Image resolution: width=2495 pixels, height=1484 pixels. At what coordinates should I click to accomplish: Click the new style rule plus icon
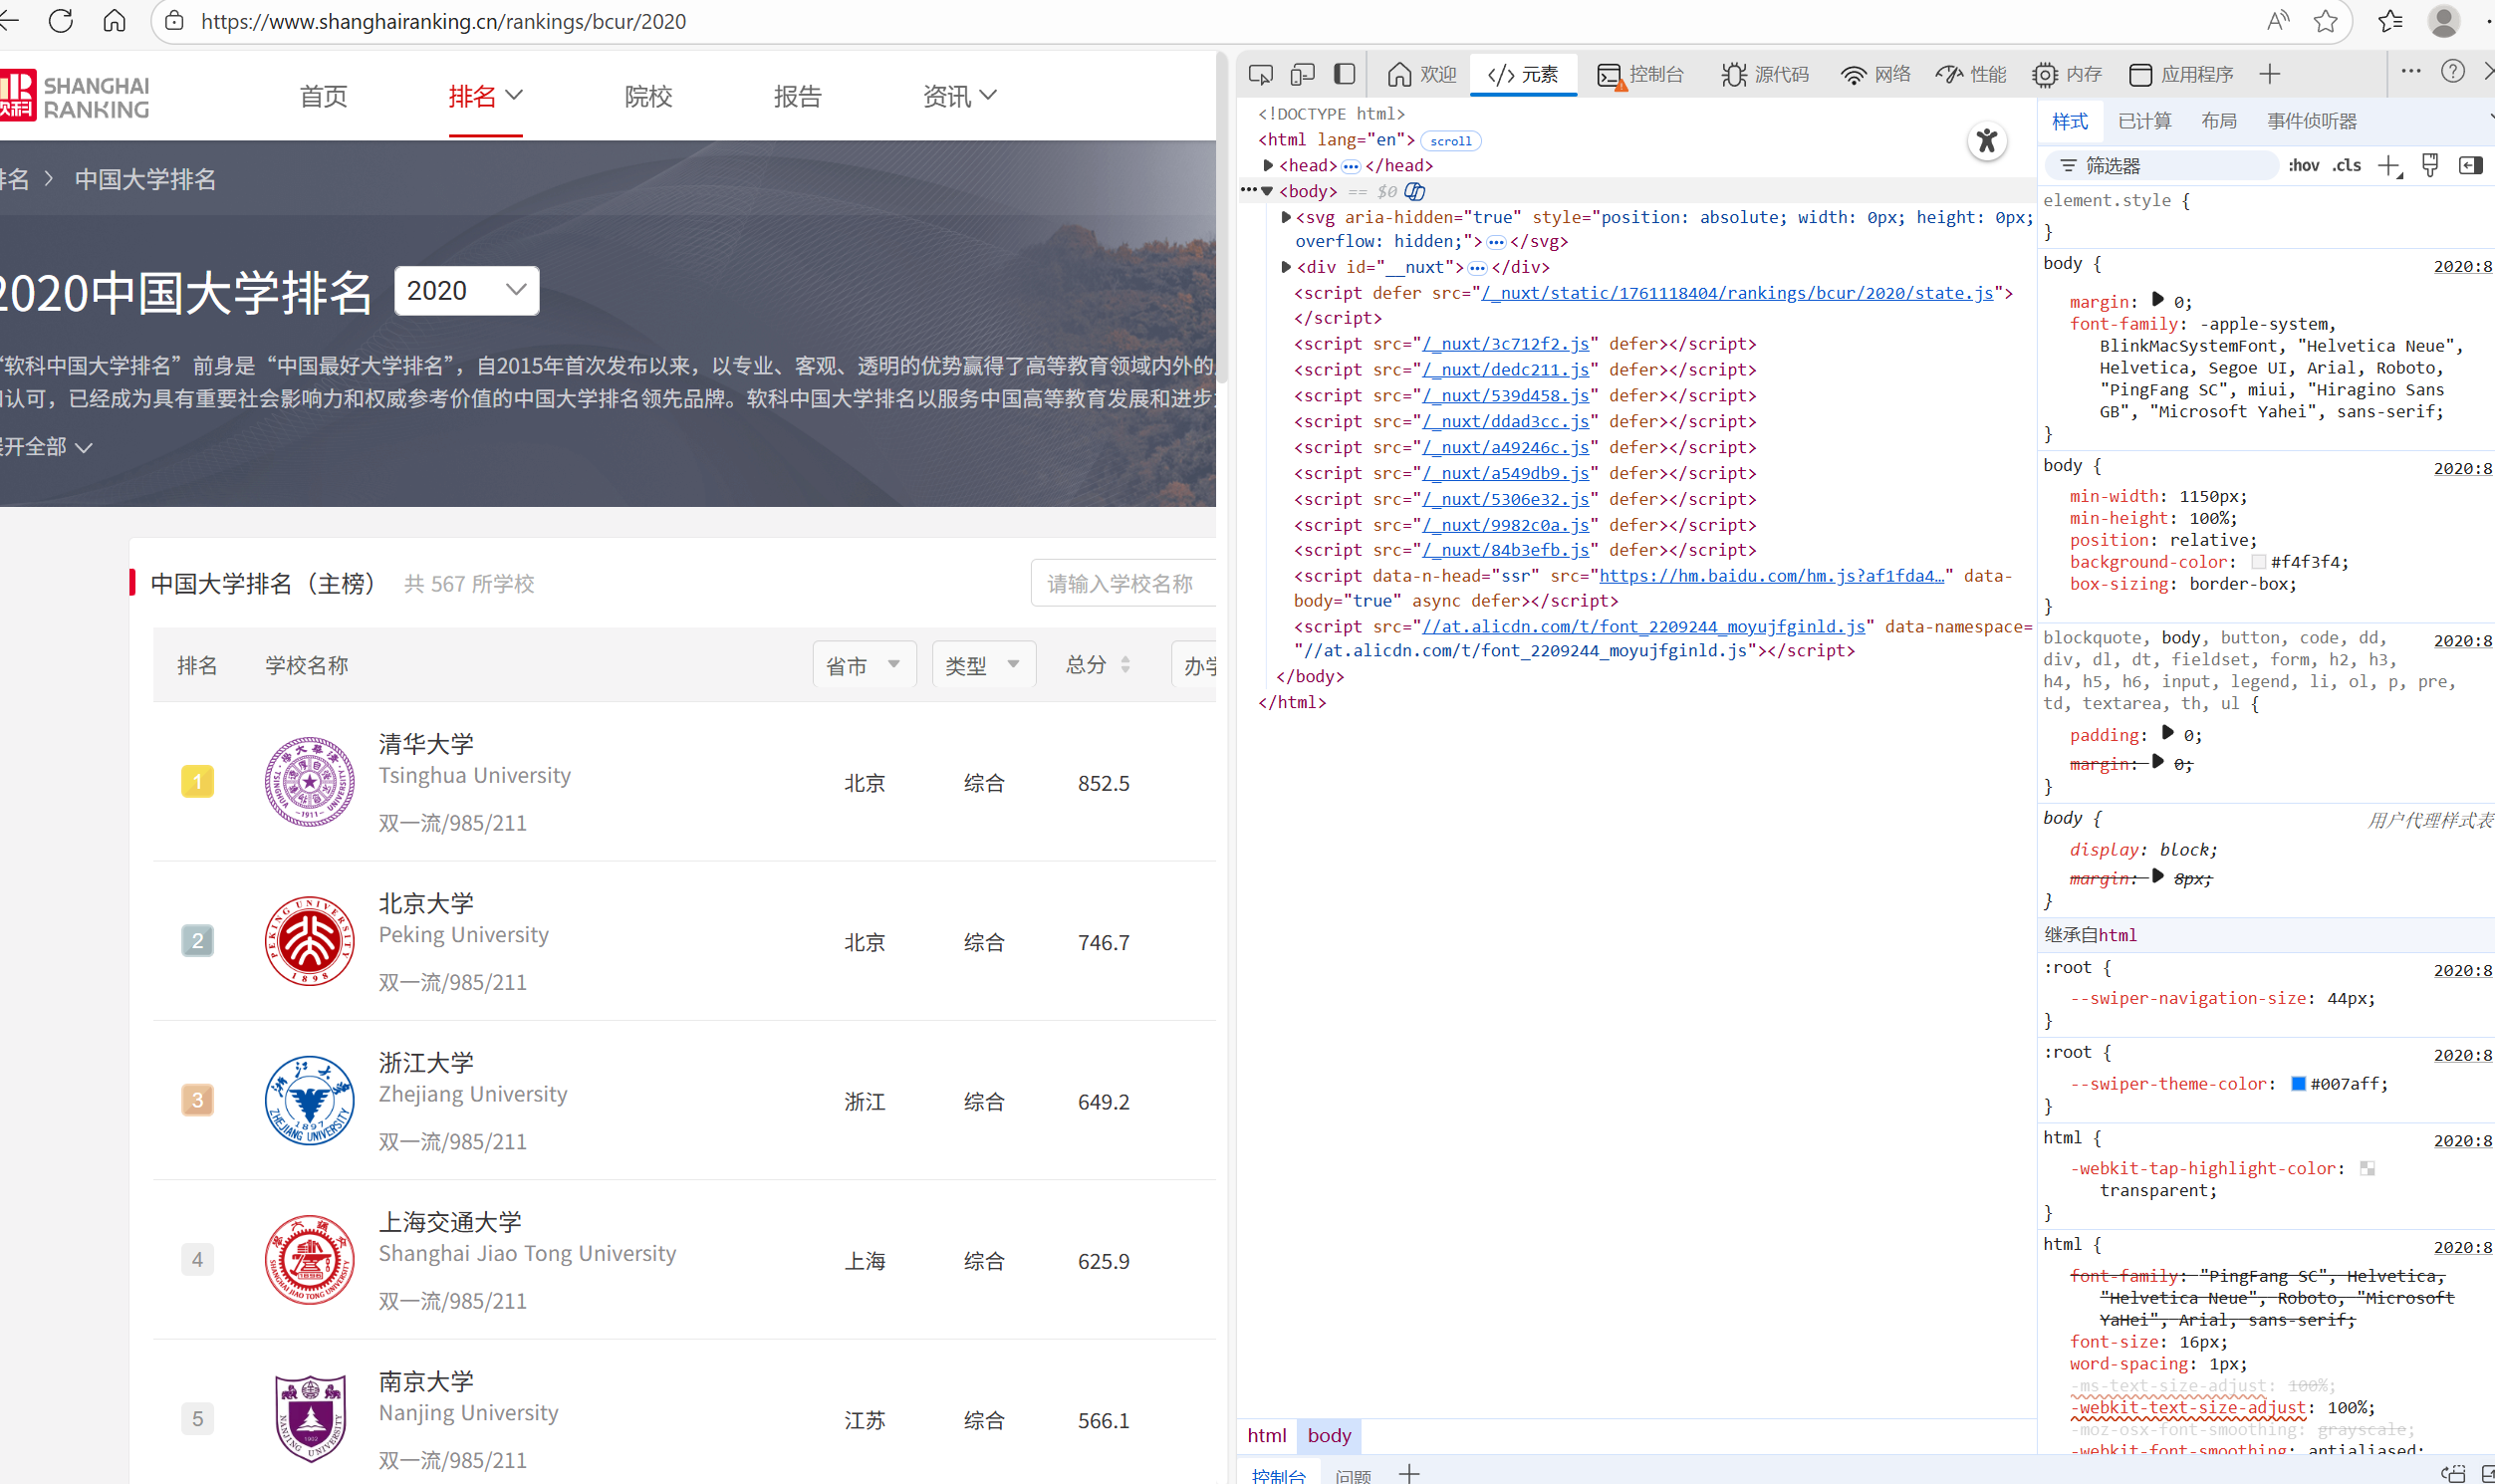tap(2389, 166)
